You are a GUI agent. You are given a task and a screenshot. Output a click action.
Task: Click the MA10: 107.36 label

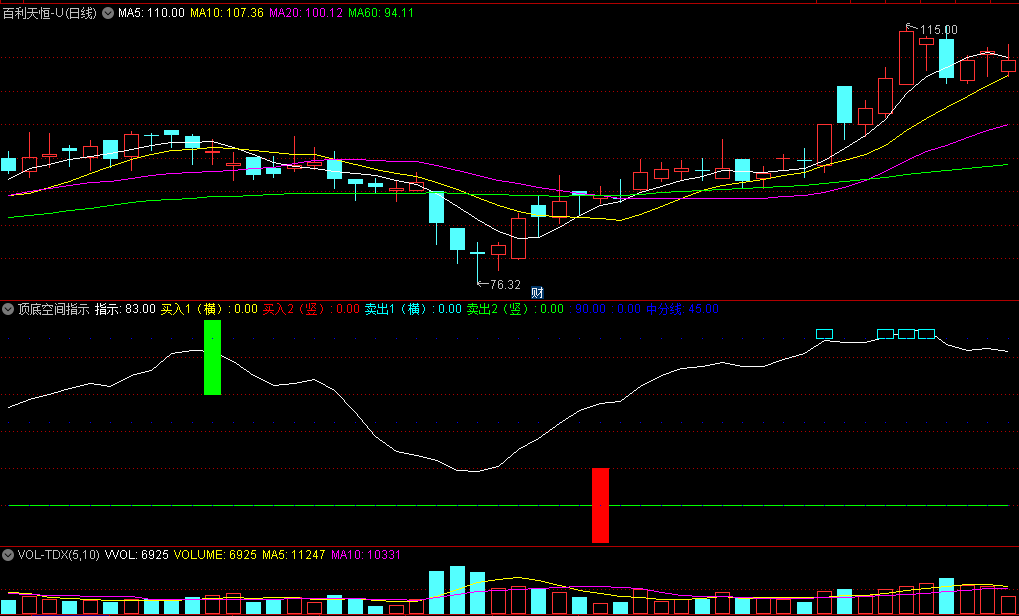coord(227,12)
